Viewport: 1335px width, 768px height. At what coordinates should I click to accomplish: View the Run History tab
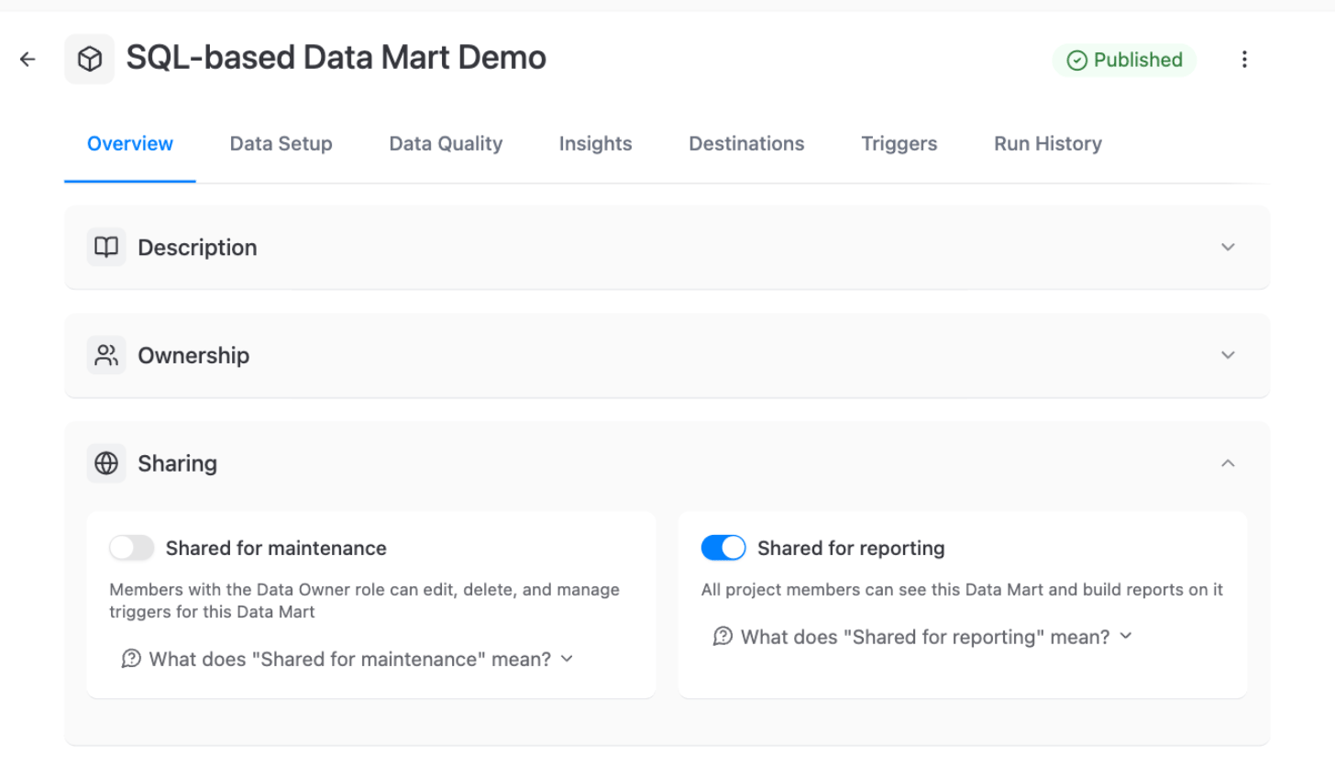[x=1048, y=143]
